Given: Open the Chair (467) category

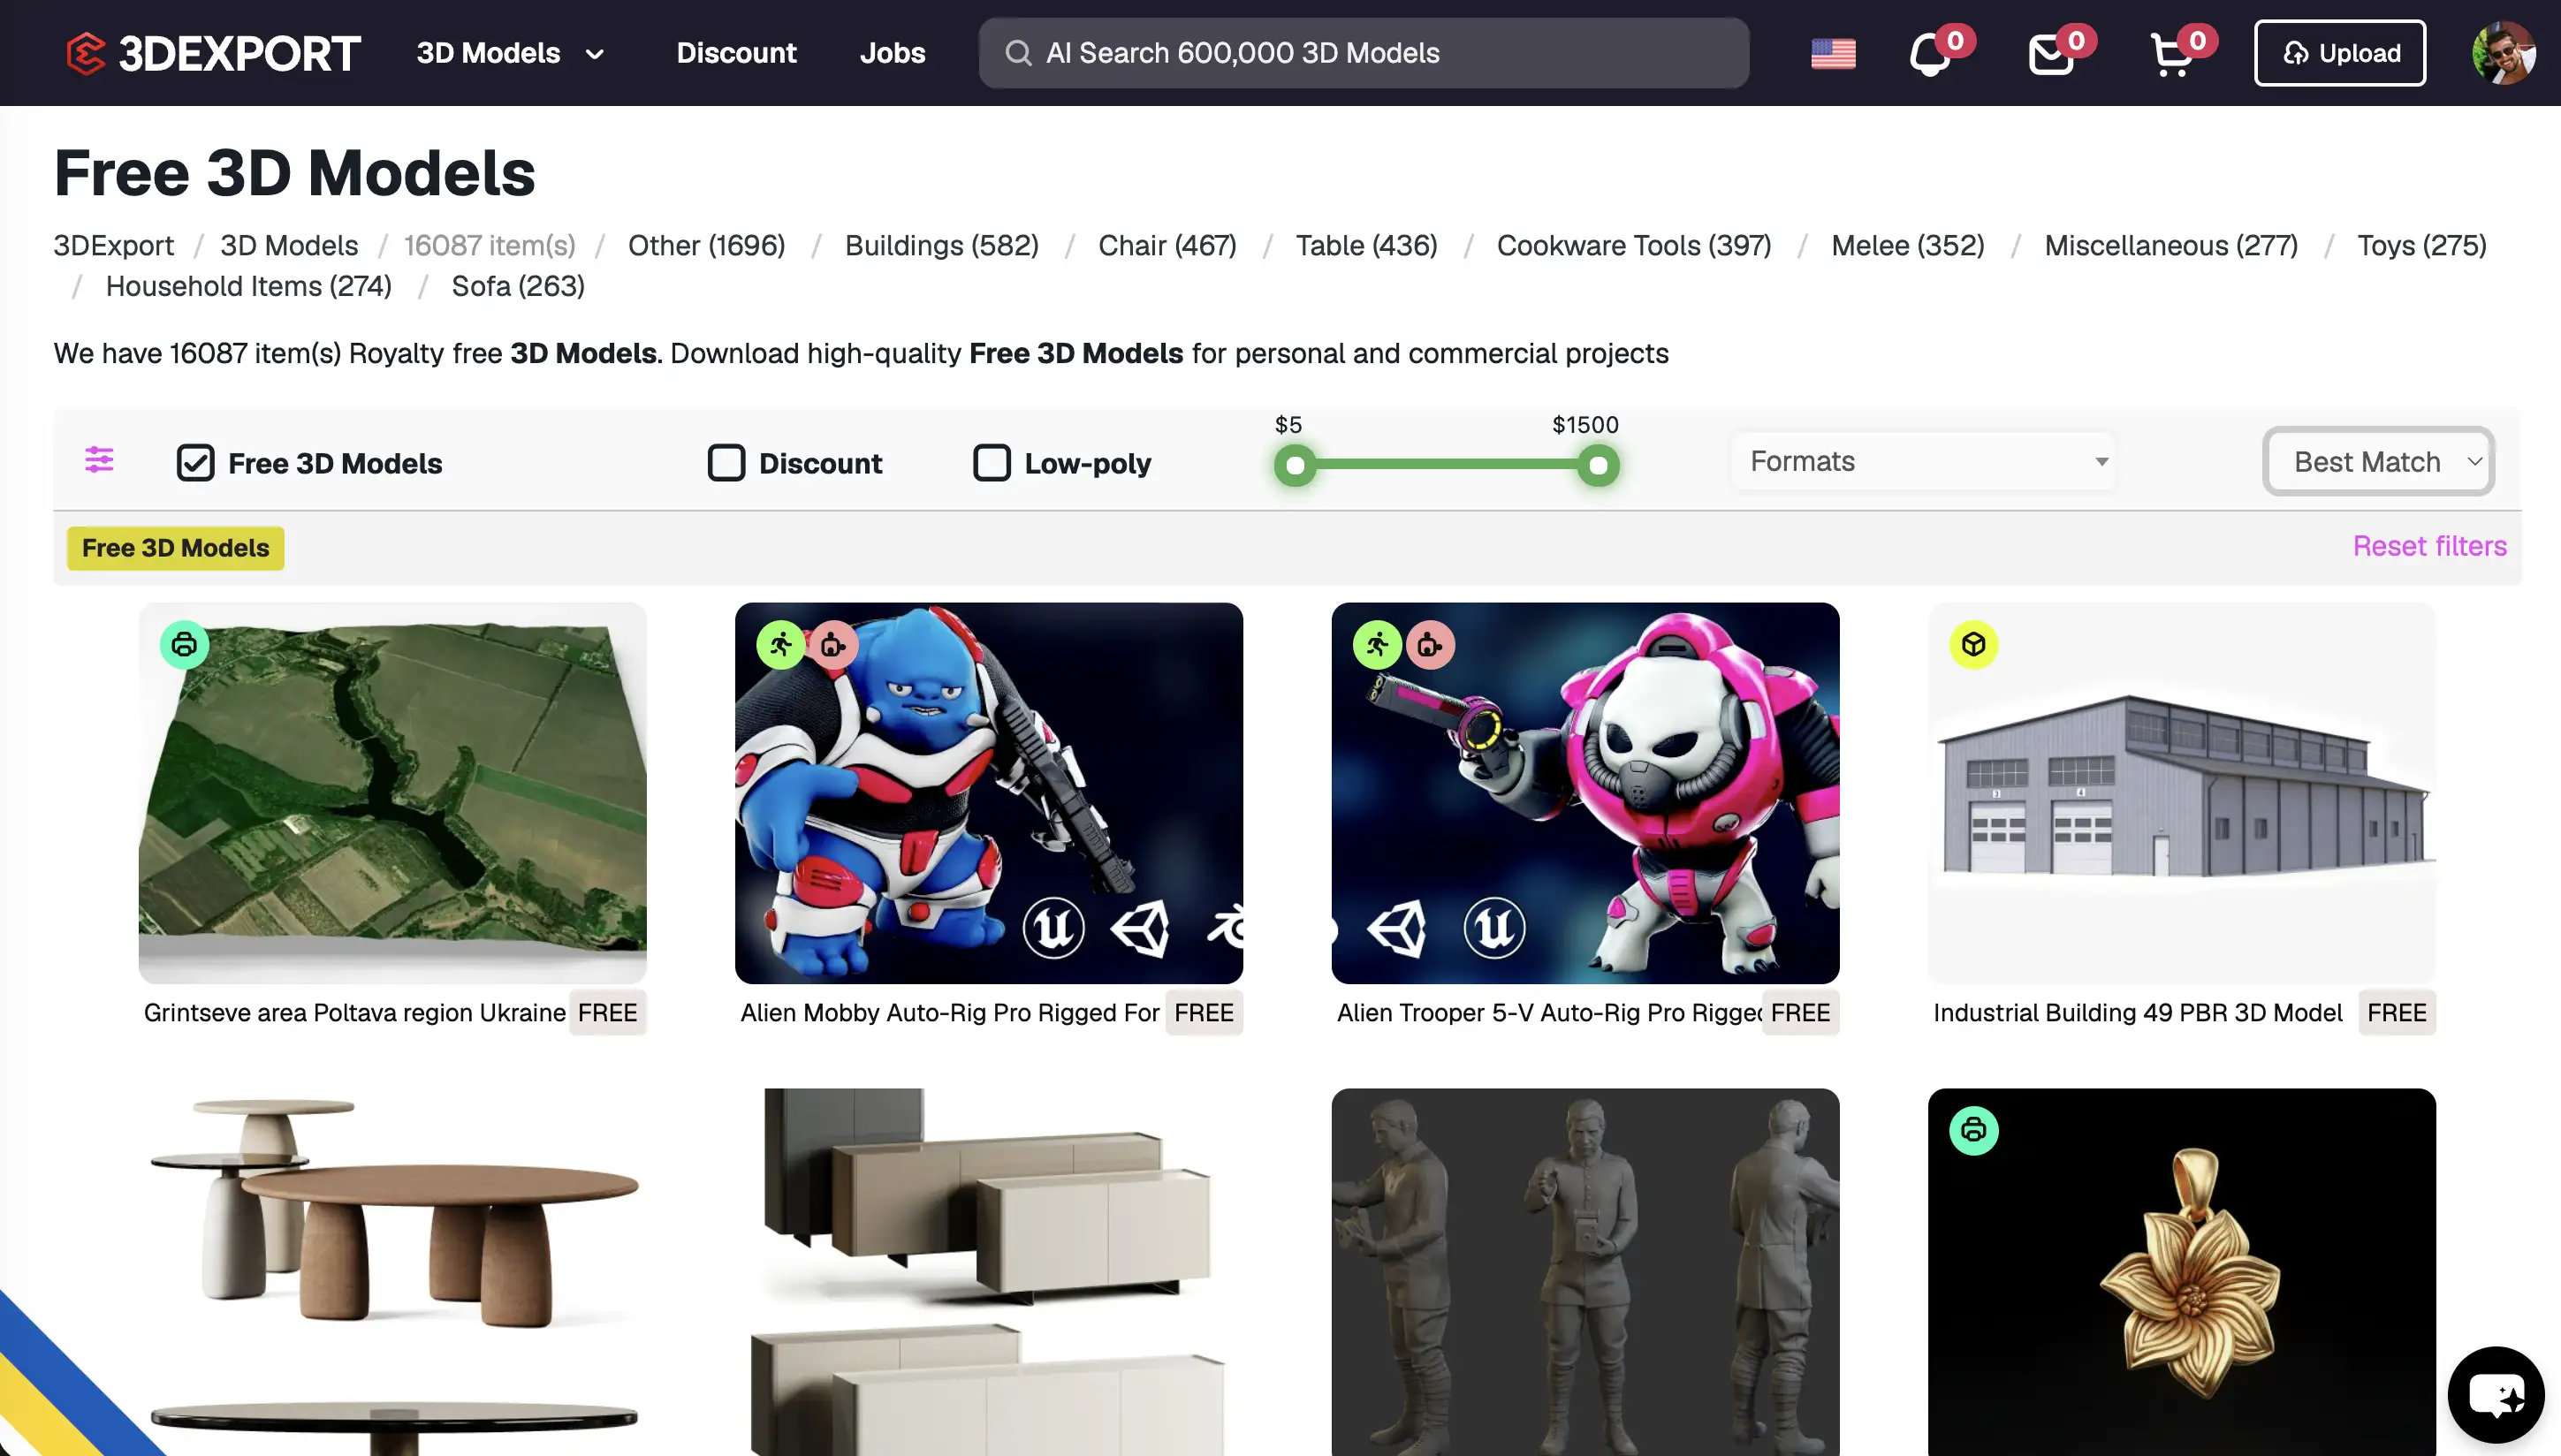Looking at the screenshot, I should coord(1167,245).
